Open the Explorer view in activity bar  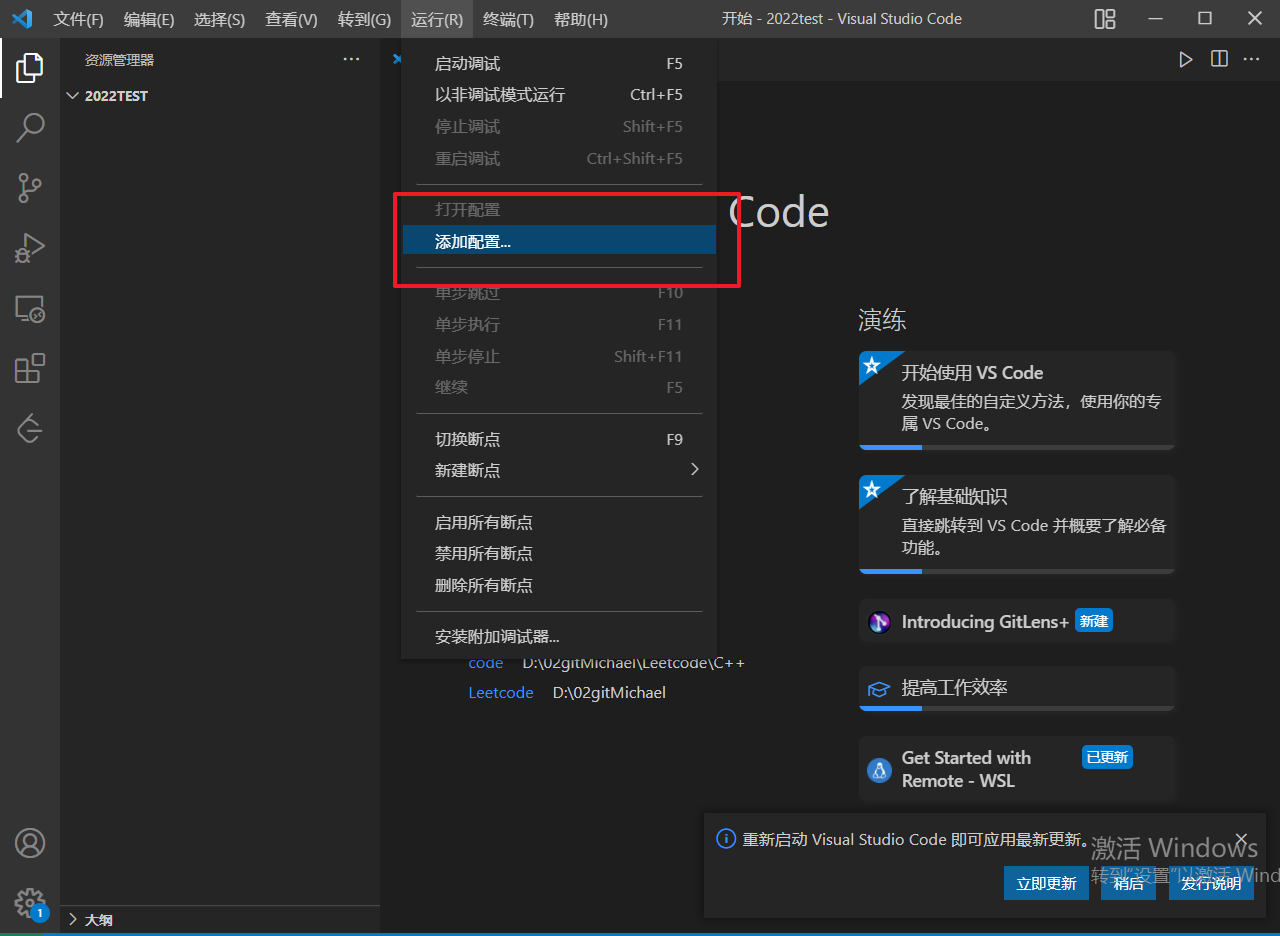click(x=30, y=68)
